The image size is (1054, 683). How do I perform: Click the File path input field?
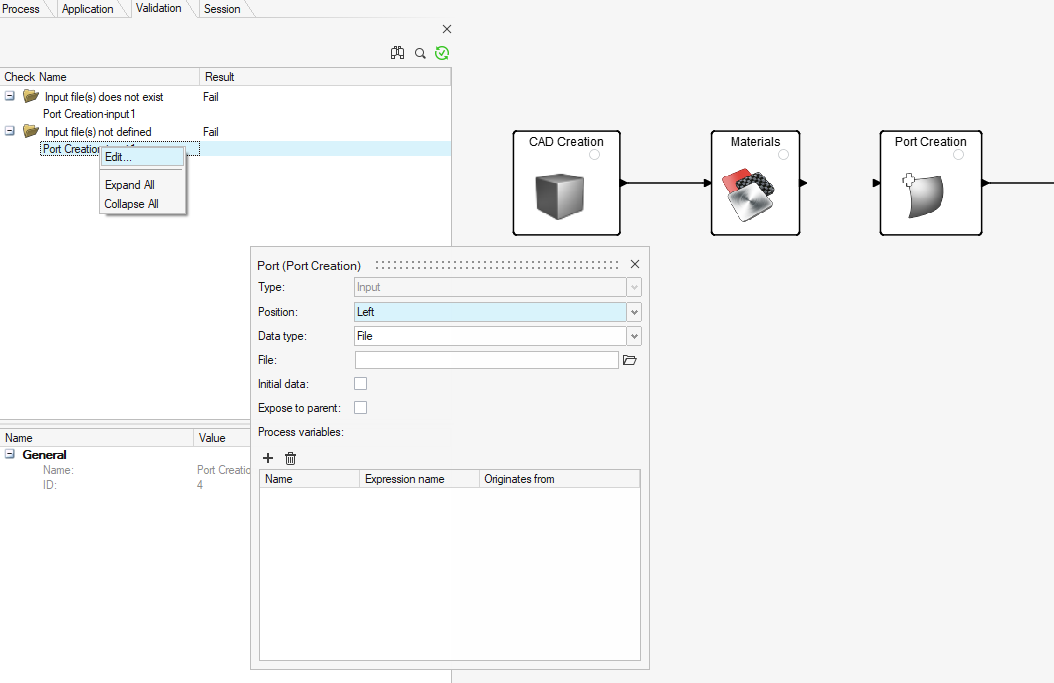point(486,360)
